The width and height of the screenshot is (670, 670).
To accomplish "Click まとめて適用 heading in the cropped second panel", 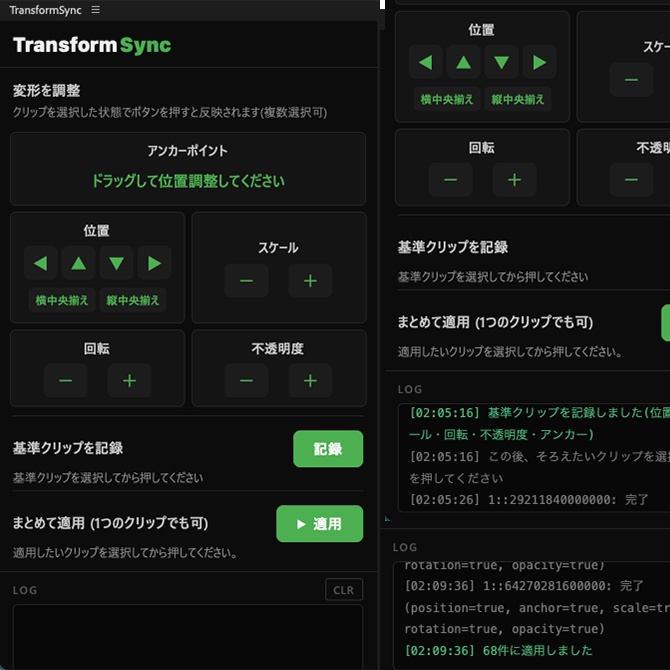I will tap(495, 322).
